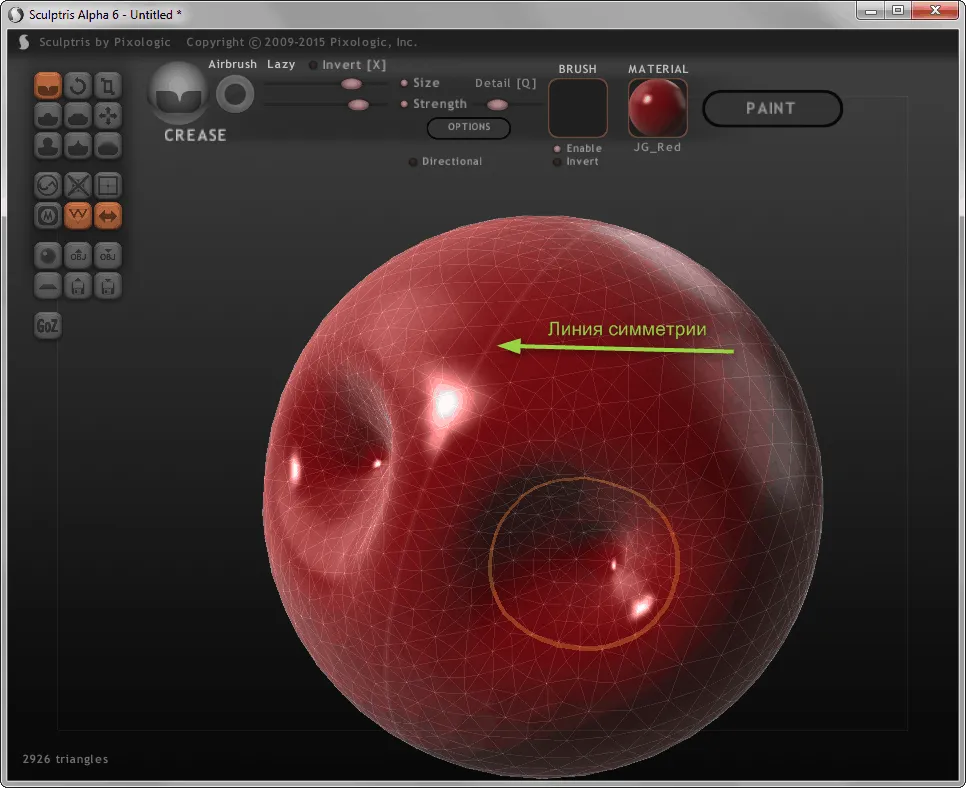This screenshot has height=788, width=966.
Task: Click the Import OBJ icon
Action: tap(78, 256)
